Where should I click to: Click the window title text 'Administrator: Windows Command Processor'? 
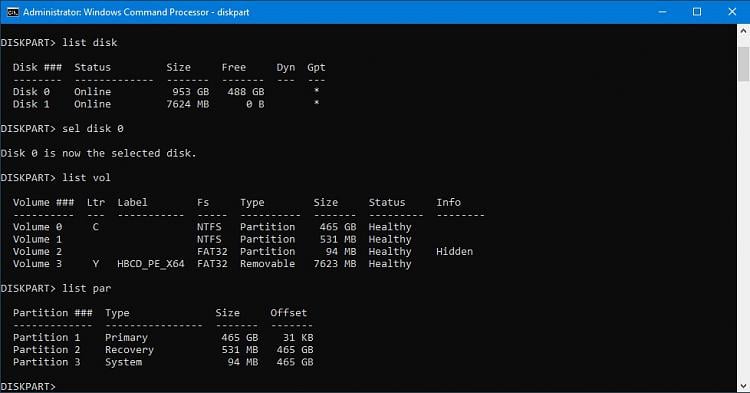click(116, 12)
